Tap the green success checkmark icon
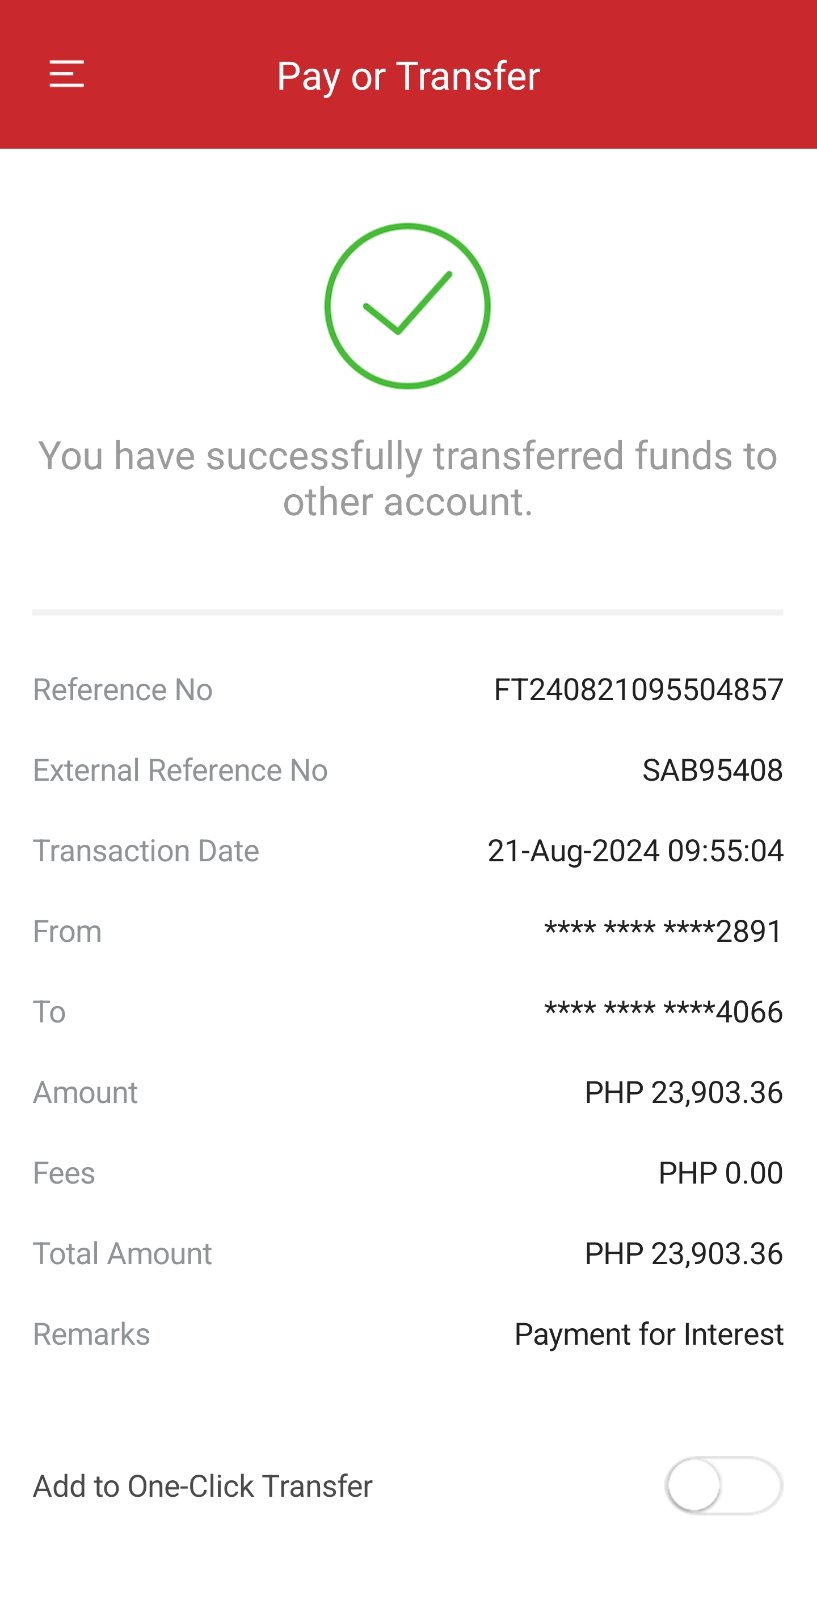Screen dimensions: 817x1600 coord(408,306)
